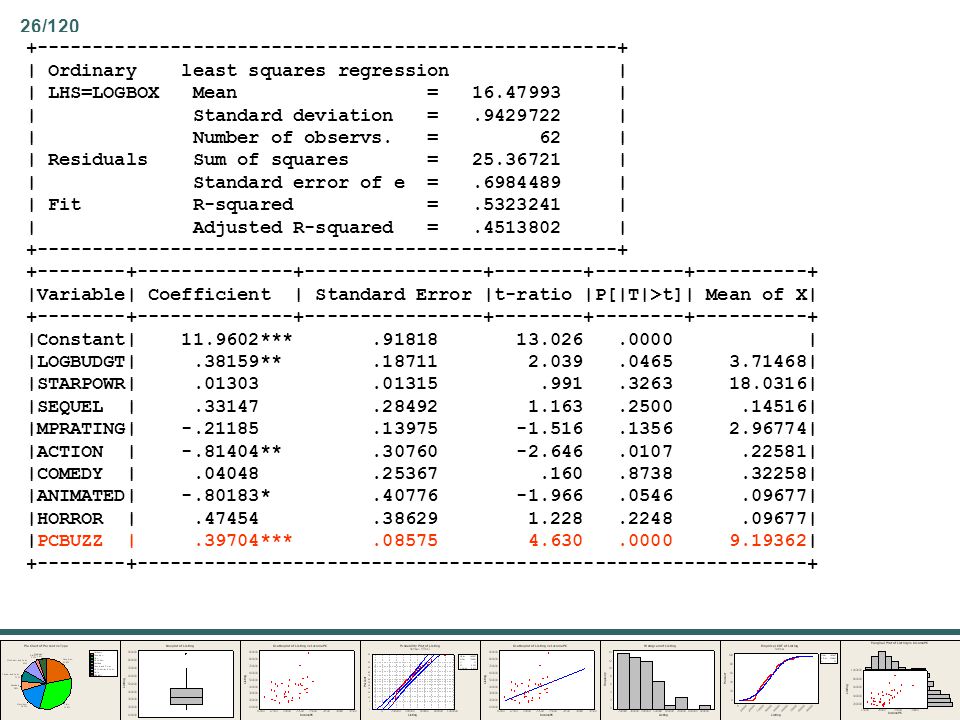Screen dimensions: 960x720
Task: Click the 'ANIMATED' variable name
Action: pyautogui.click(x=81, y=496)
